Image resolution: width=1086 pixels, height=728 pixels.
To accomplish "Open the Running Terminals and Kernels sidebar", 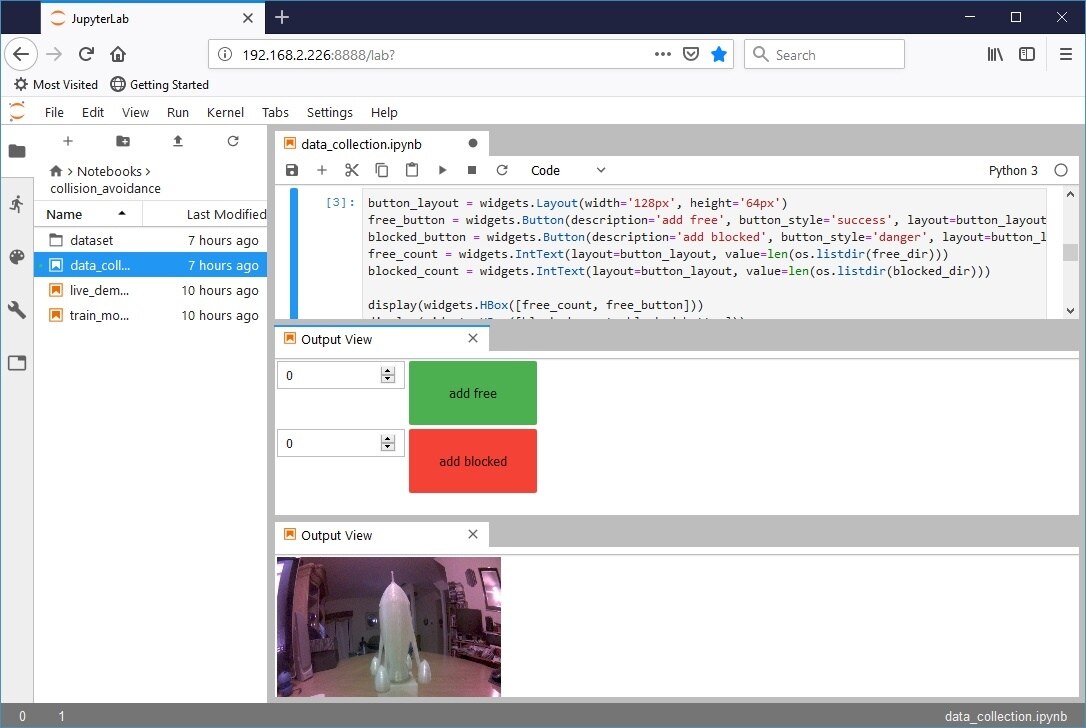I will 16,204.
